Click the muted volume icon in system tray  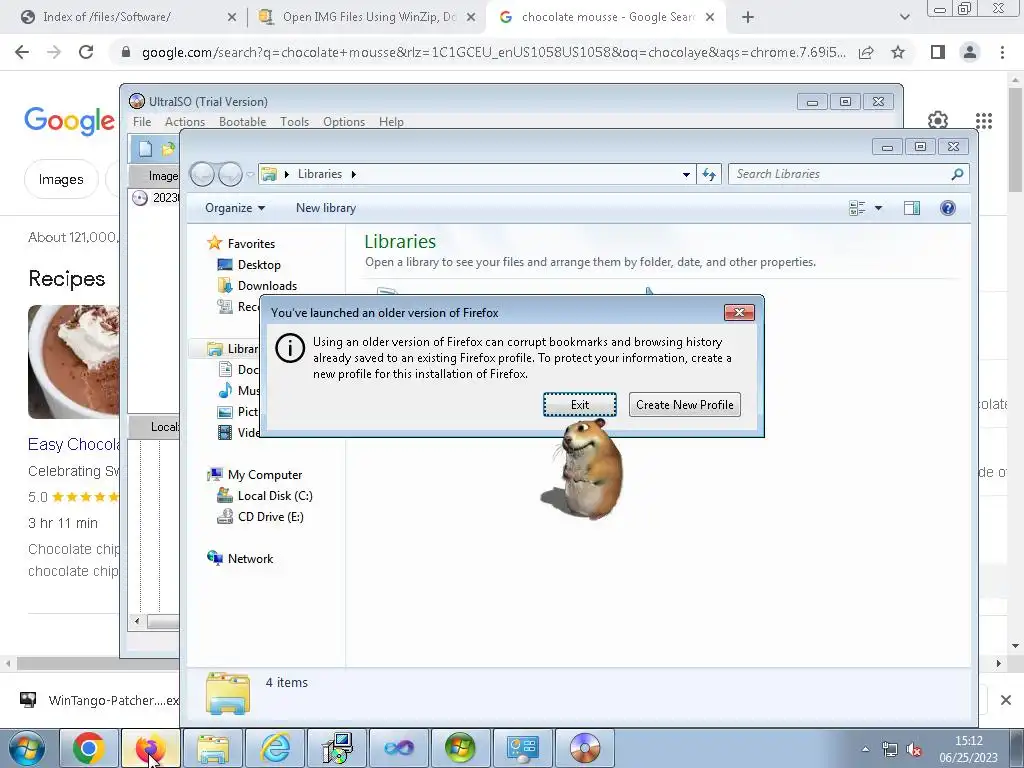click(x=915, y=749)
